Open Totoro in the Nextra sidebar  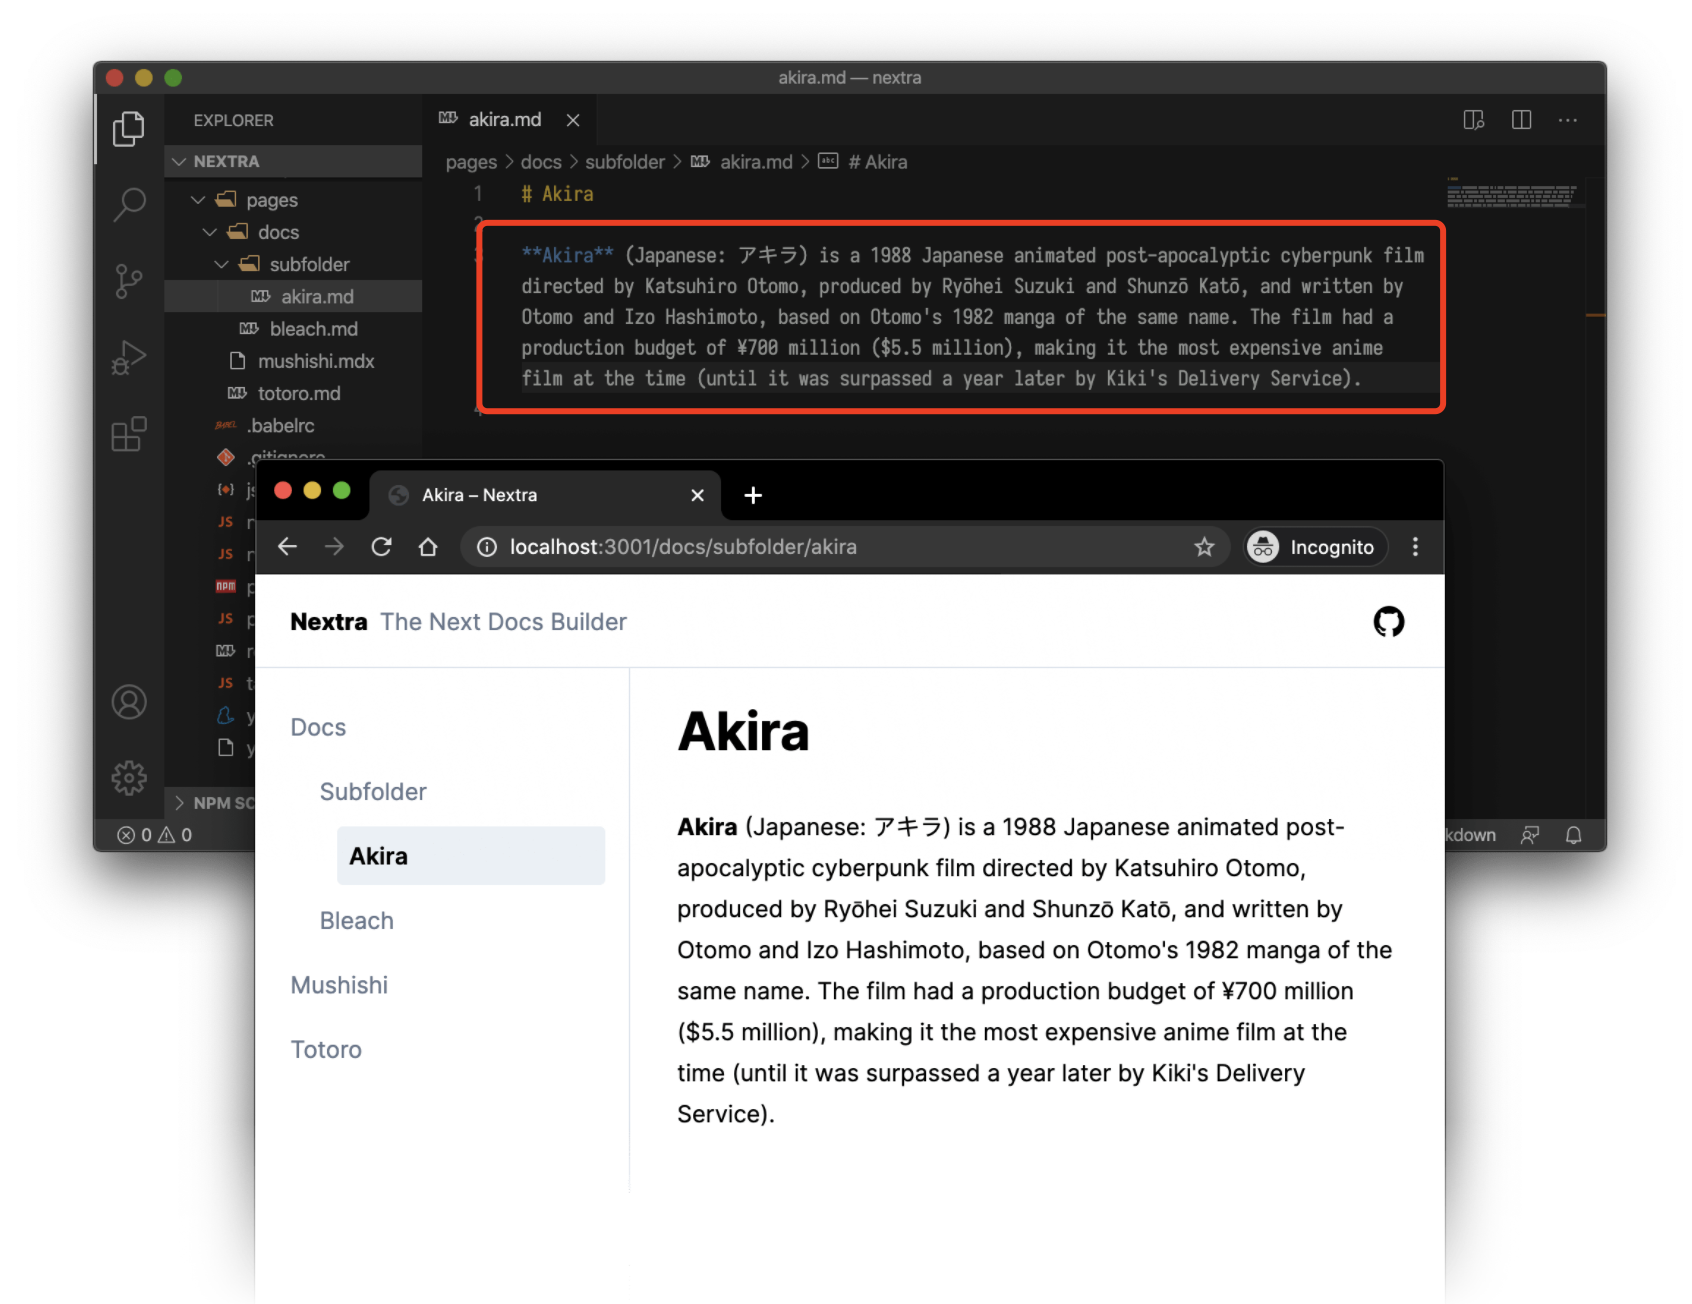(326, 1050)
